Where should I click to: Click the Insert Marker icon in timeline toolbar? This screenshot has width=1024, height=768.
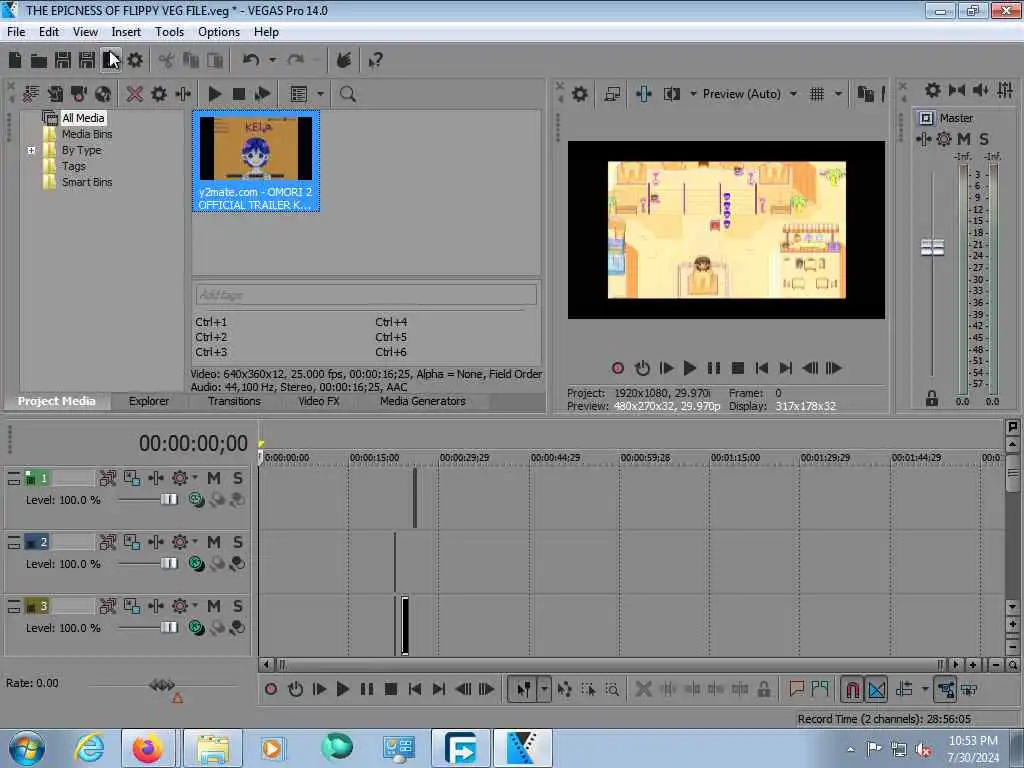point(796,689)
